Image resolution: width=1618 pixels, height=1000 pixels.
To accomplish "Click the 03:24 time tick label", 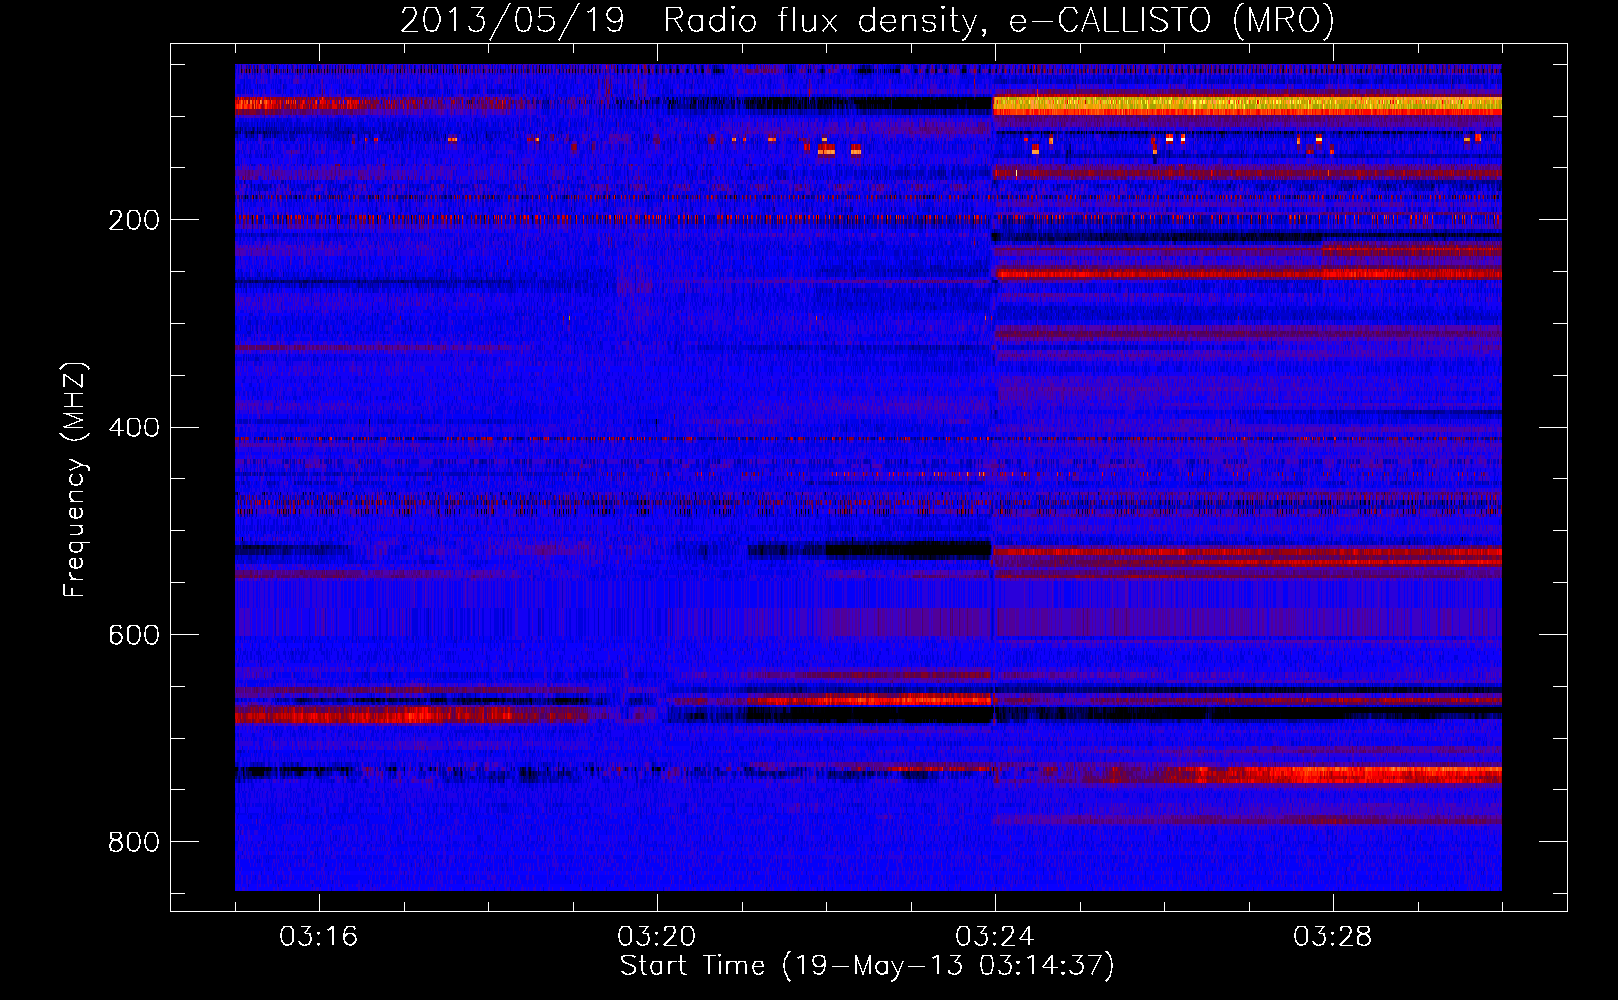I will point(995,937).
